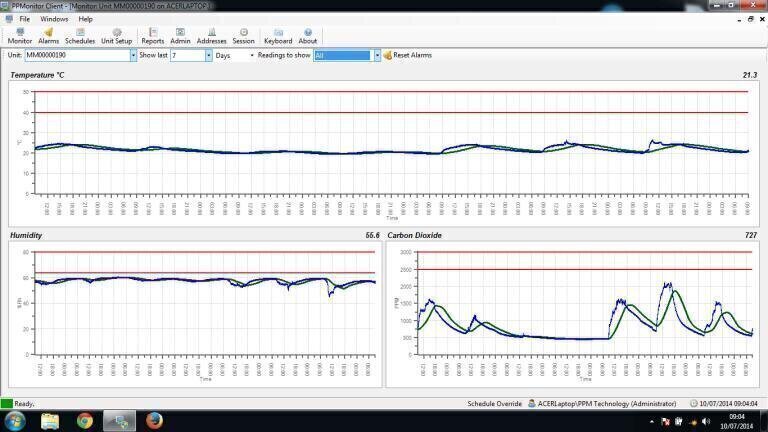Open the Keyboard toolbar icon
This screenshot has height=432, width=768.
point(278,36)
